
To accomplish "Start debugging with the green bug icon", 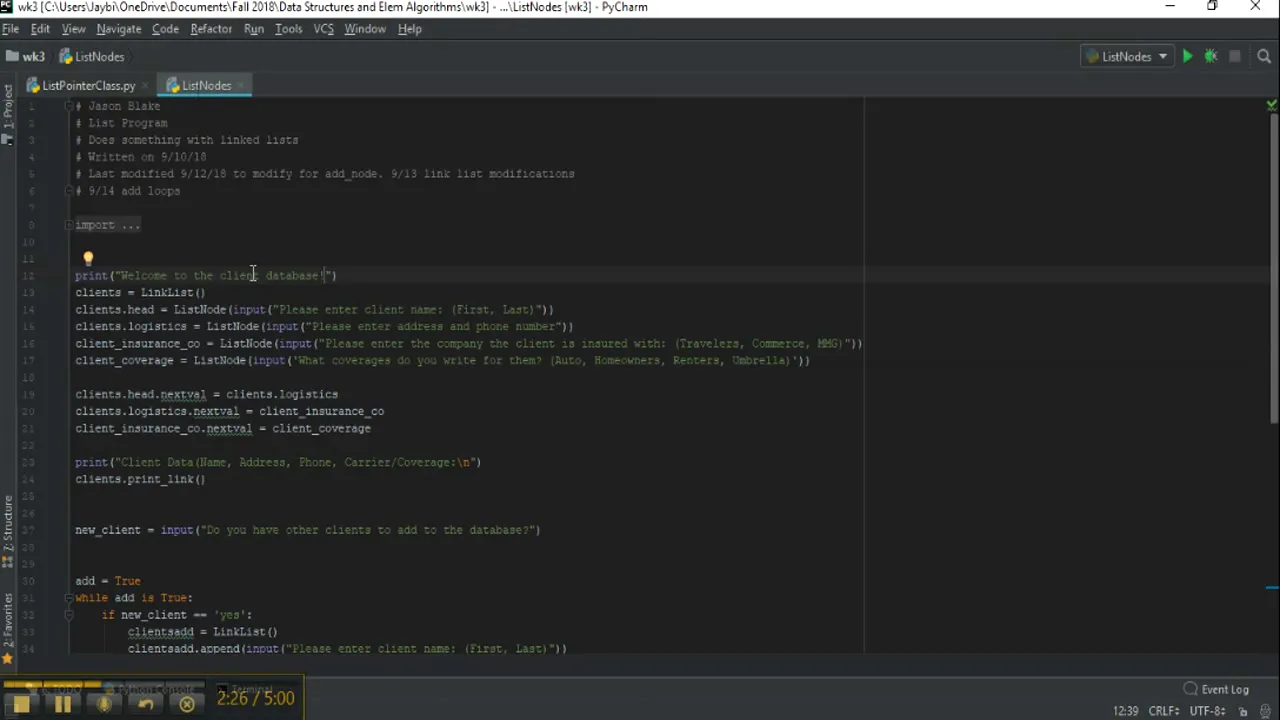I will coord(1211,57).
